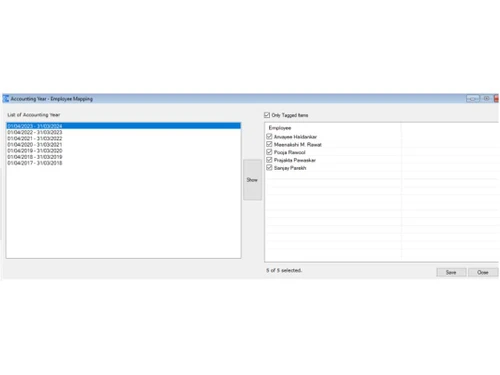Viewport: 500px width, 375px height.
Task: Select accounting year 01/04/2018 - 31/03/2019
Action: tap(123, 157)
